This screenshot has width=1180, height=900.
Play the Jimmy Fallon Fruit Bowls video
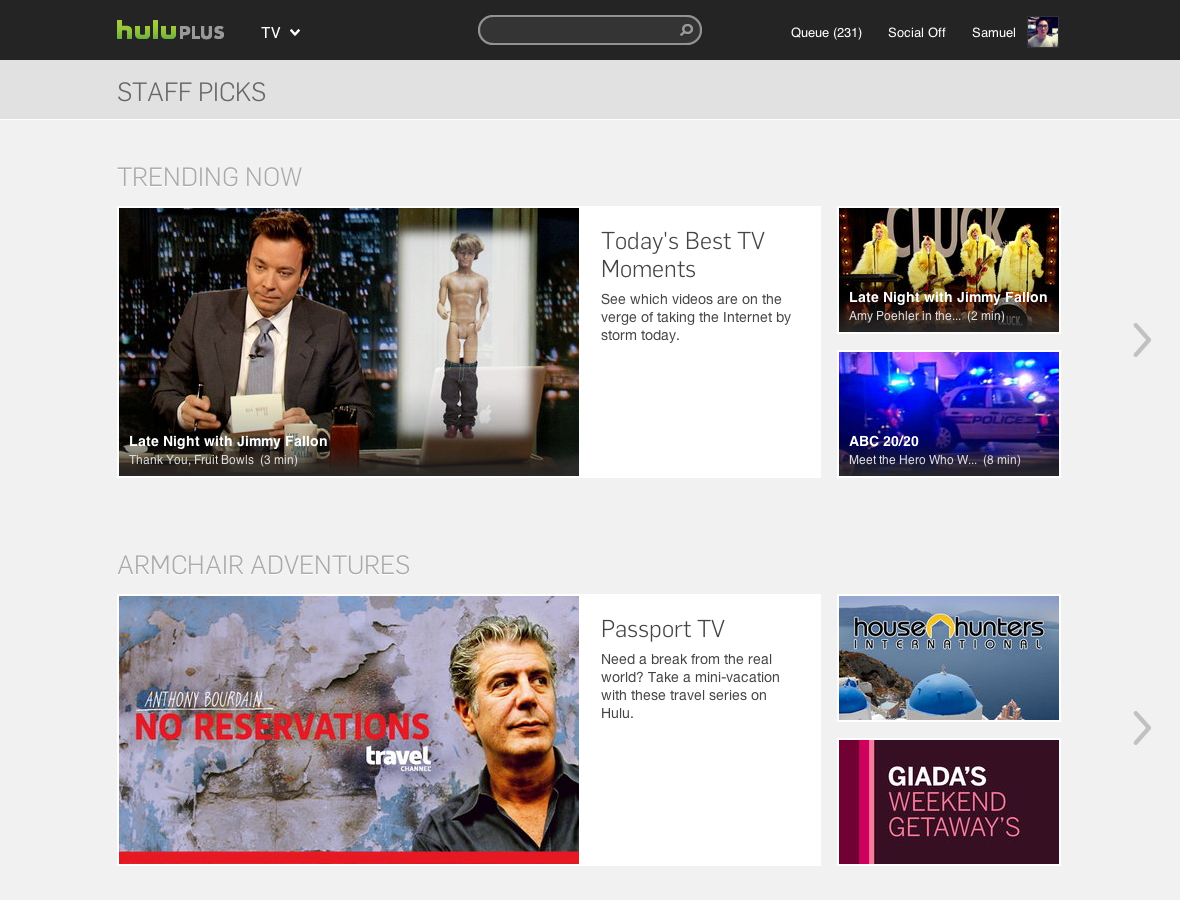tap(349, 342)
